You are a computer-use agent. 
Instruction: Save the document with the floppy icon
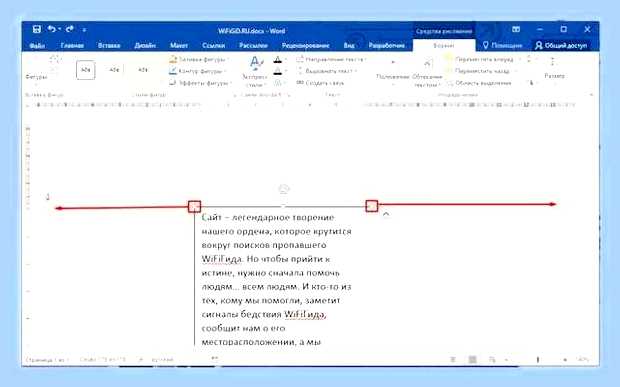(x=37, y=29)
